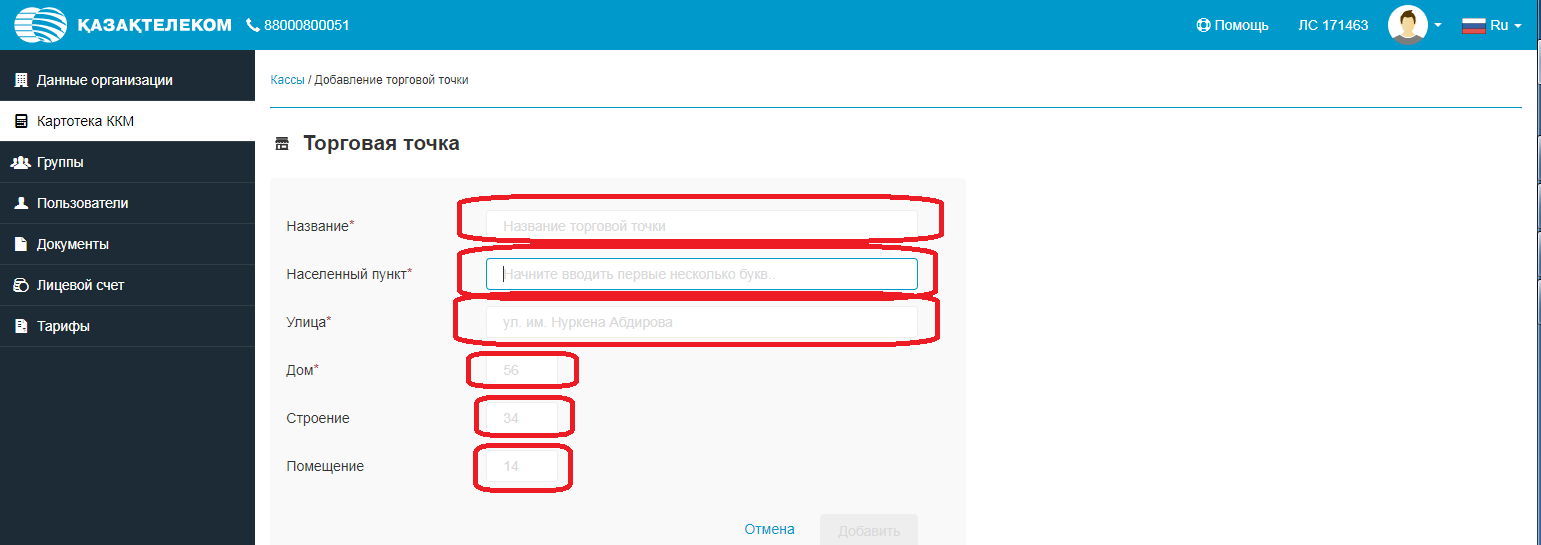Focus the Улица street field
This screenshot has height=545, width=1541.
pyautogui.click(x=702, y=322)
